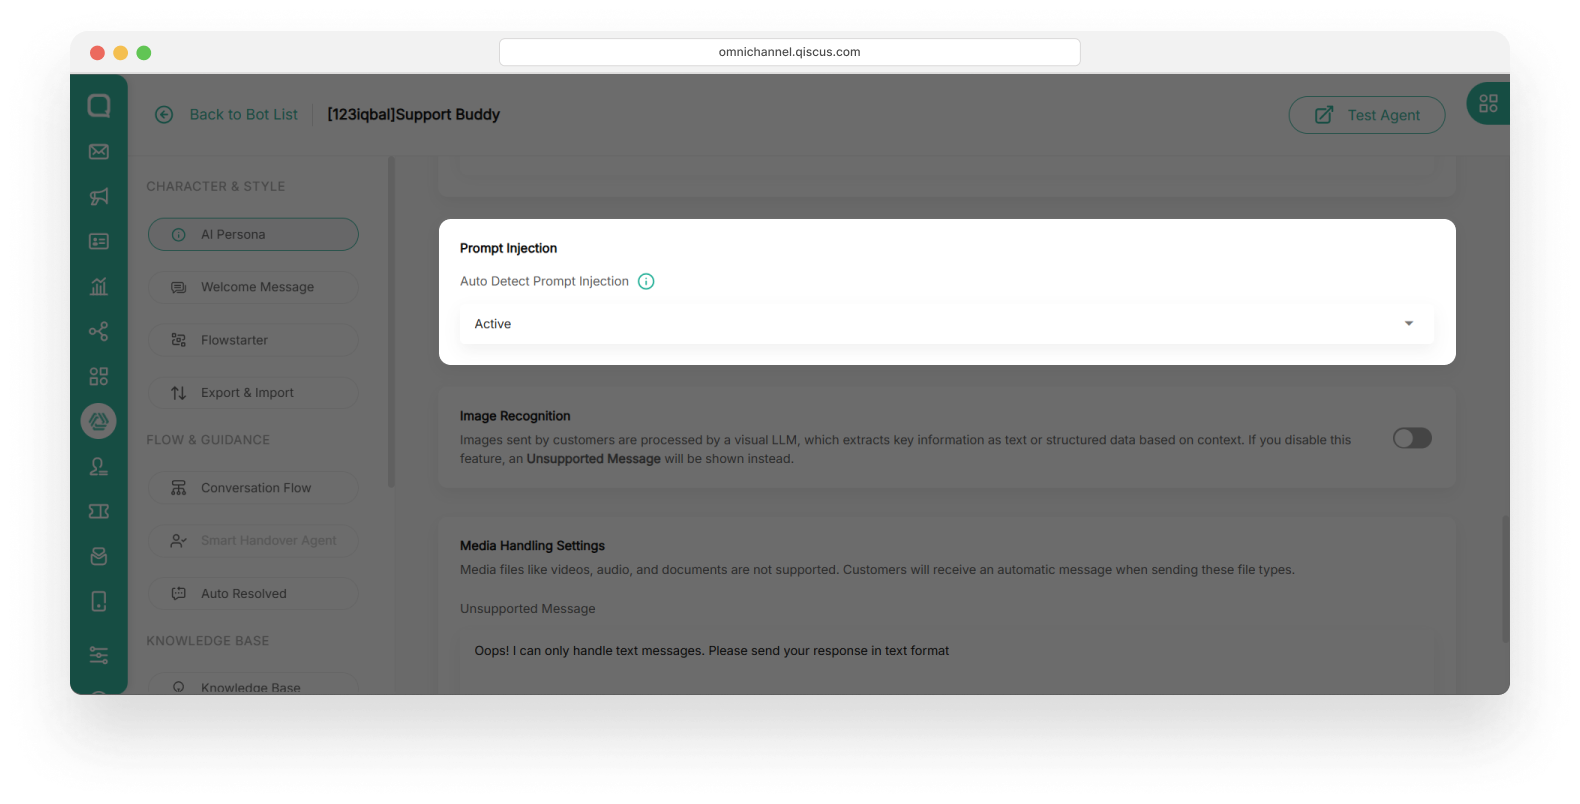Screen dimensions: 1580x804
Task: Open the Smart Handover Agent section
Action: [253, 541]
